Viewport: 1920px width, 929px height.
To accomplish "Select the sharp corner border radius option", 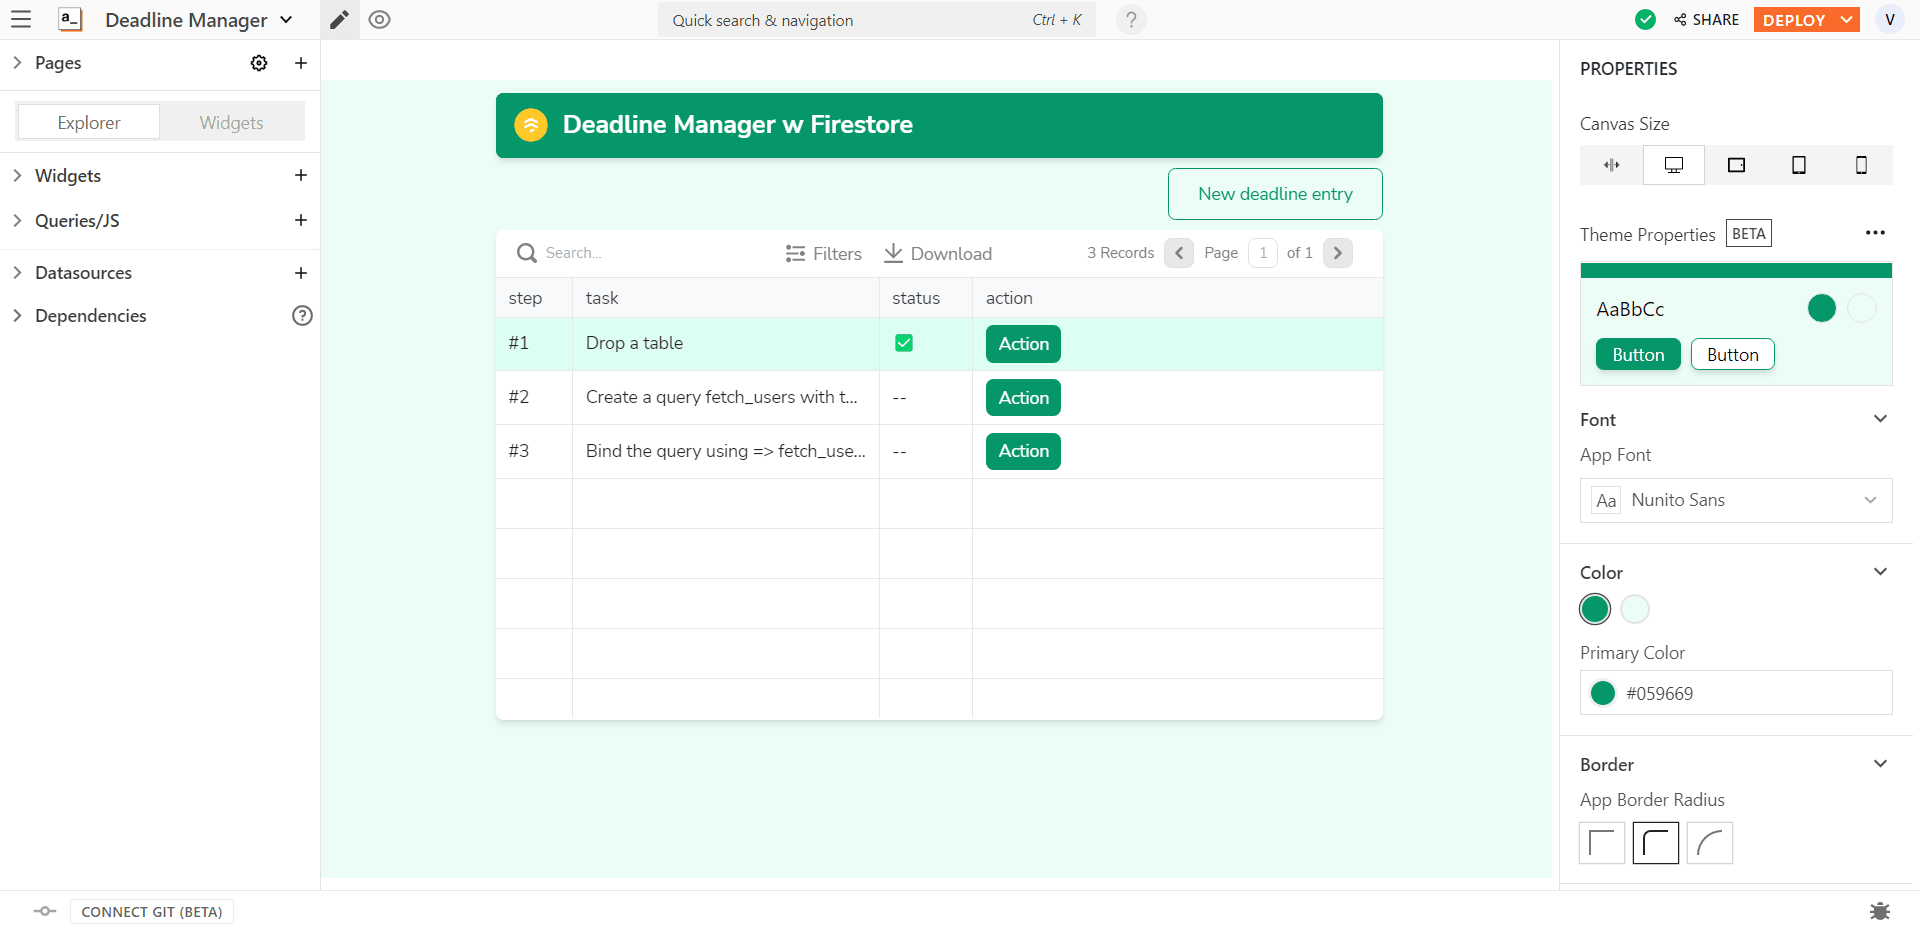I will click(x=1602, y=843).
